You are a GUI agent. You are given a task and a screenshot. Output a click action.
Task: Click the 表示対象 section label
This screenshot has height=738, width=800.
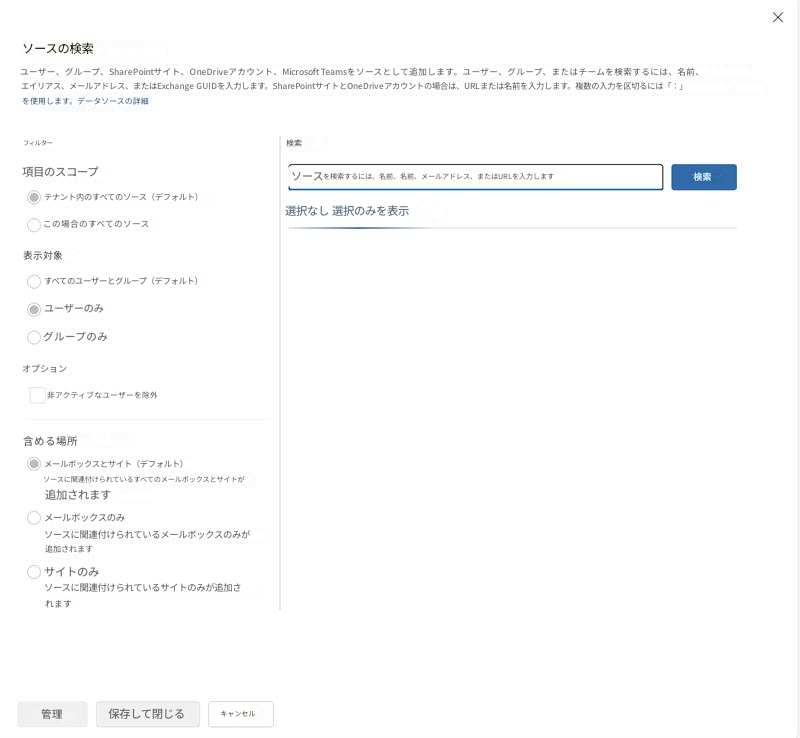pyautogui.click(x=43, y=256)
